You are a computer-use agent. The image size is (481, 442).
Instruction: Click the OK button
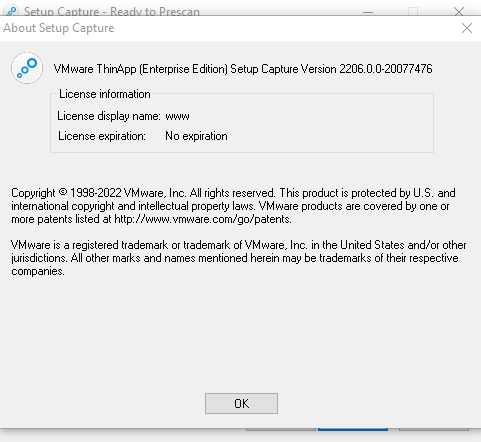(241, 403)
